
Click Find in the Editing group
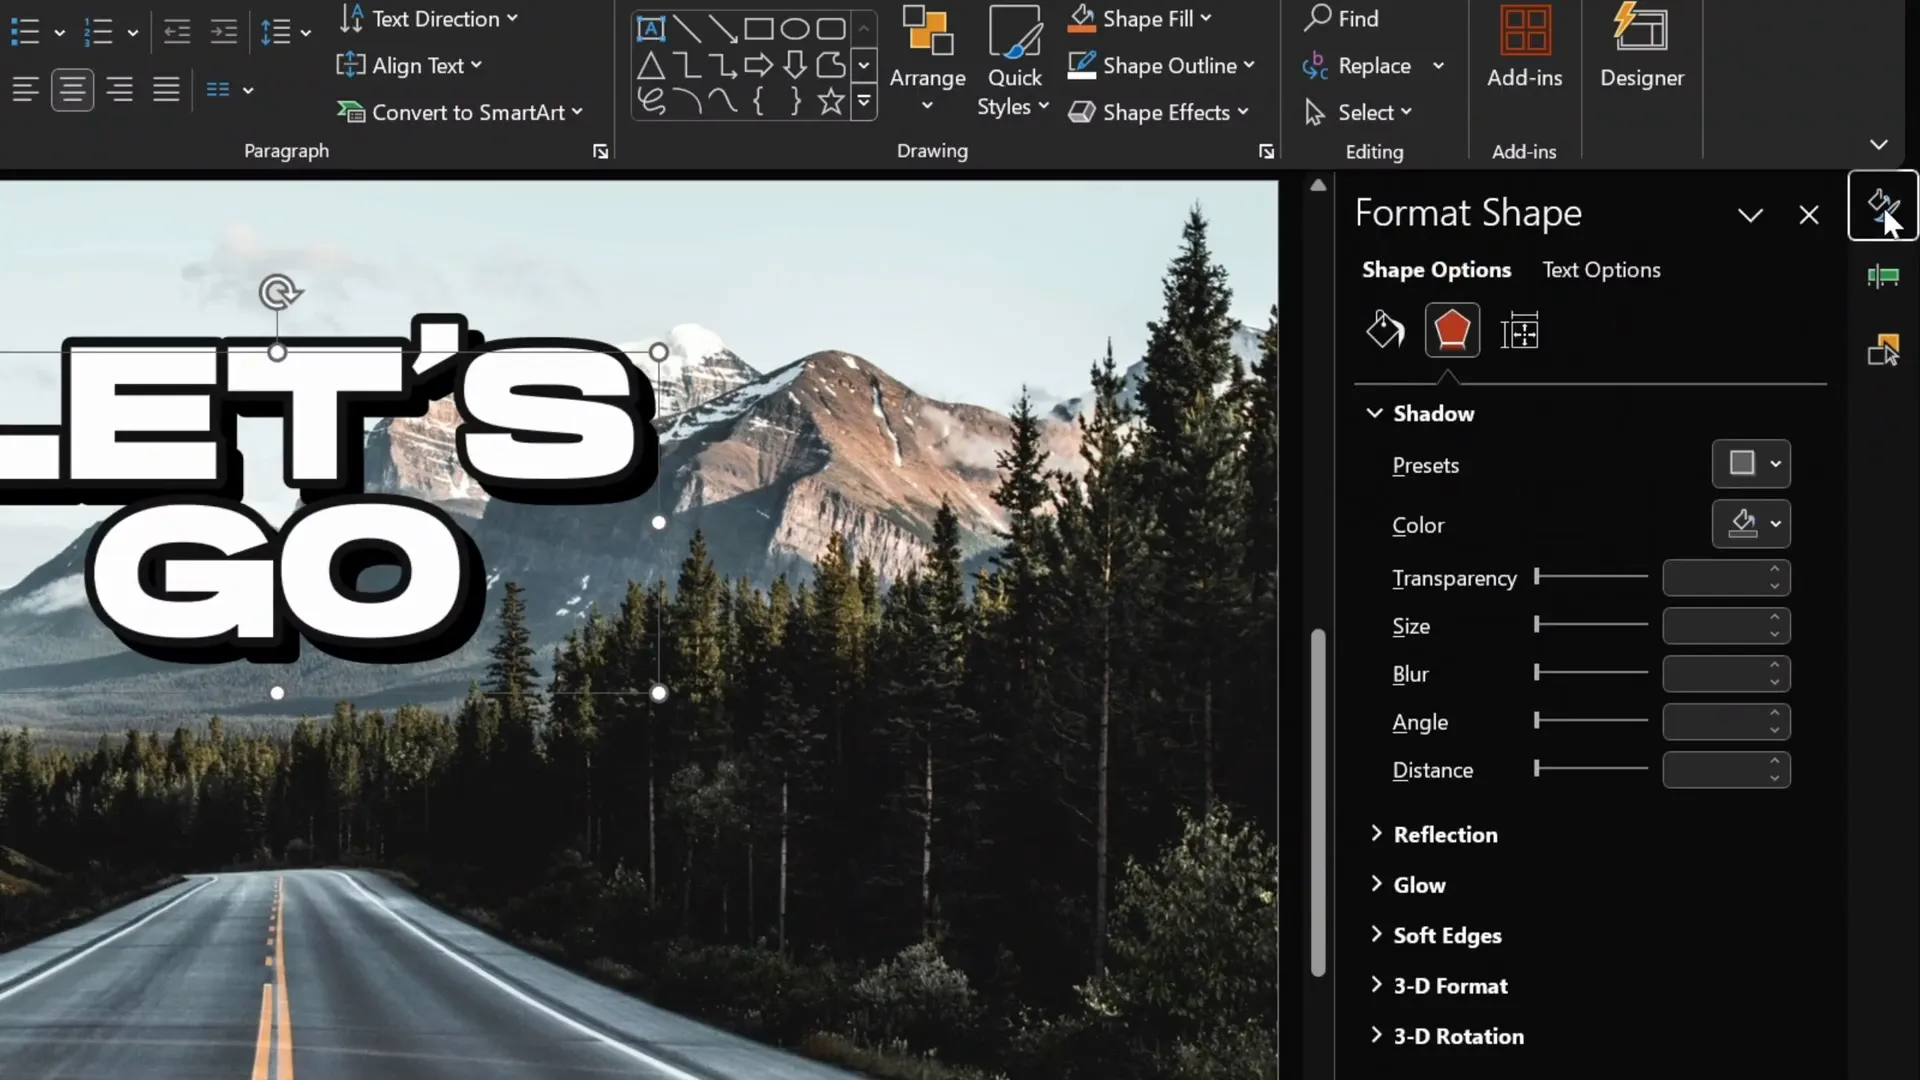click(x=1342, y=19)
